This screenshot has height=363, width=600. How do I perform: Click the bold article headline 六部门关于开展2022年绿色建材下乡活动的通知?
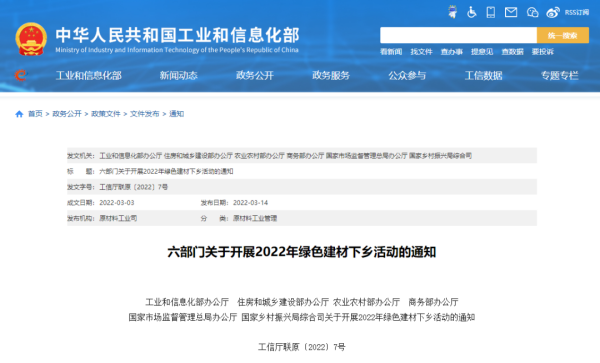coord(302,252)
